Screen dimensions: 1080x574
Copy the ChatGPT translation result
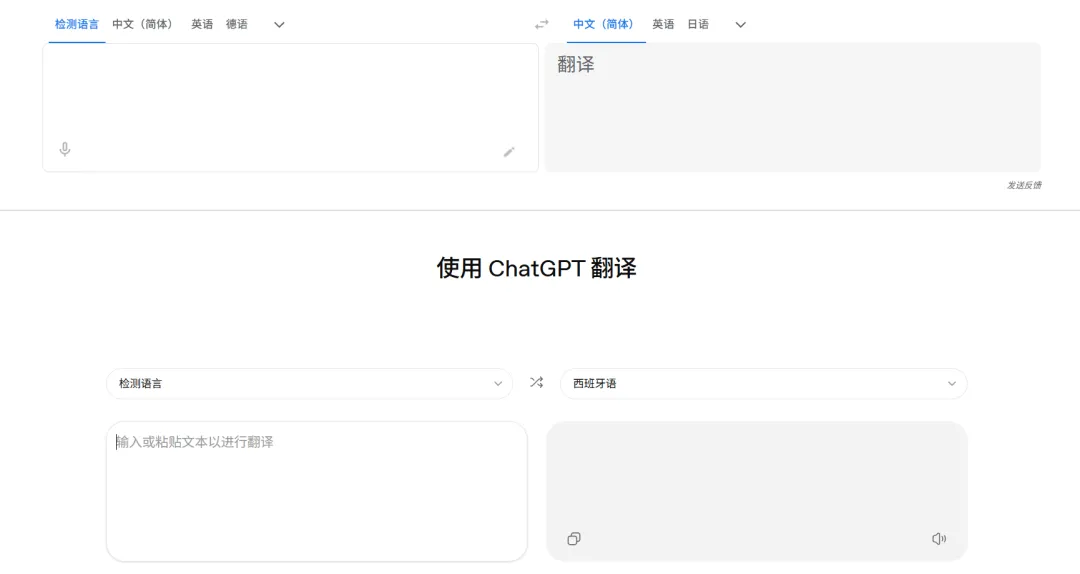tap(574, 538)
